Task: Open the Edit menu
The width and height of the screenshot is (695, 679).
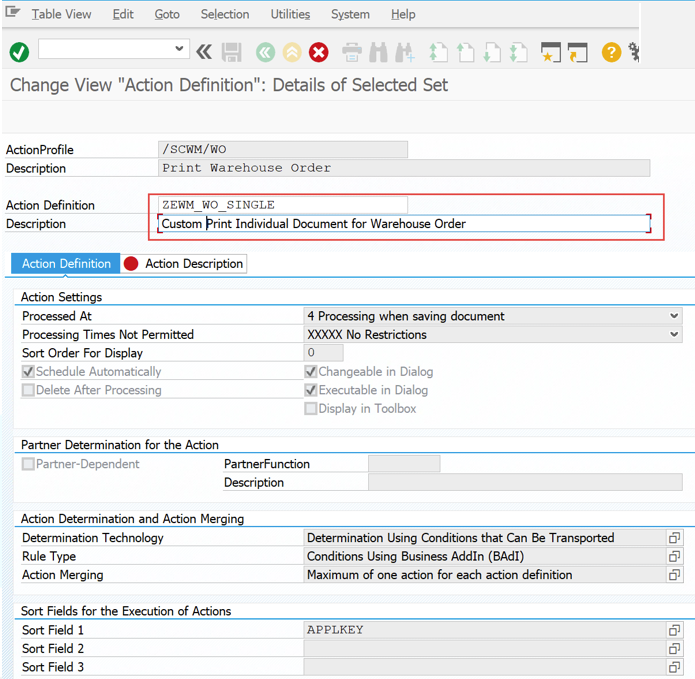Action: coord(123,14)
